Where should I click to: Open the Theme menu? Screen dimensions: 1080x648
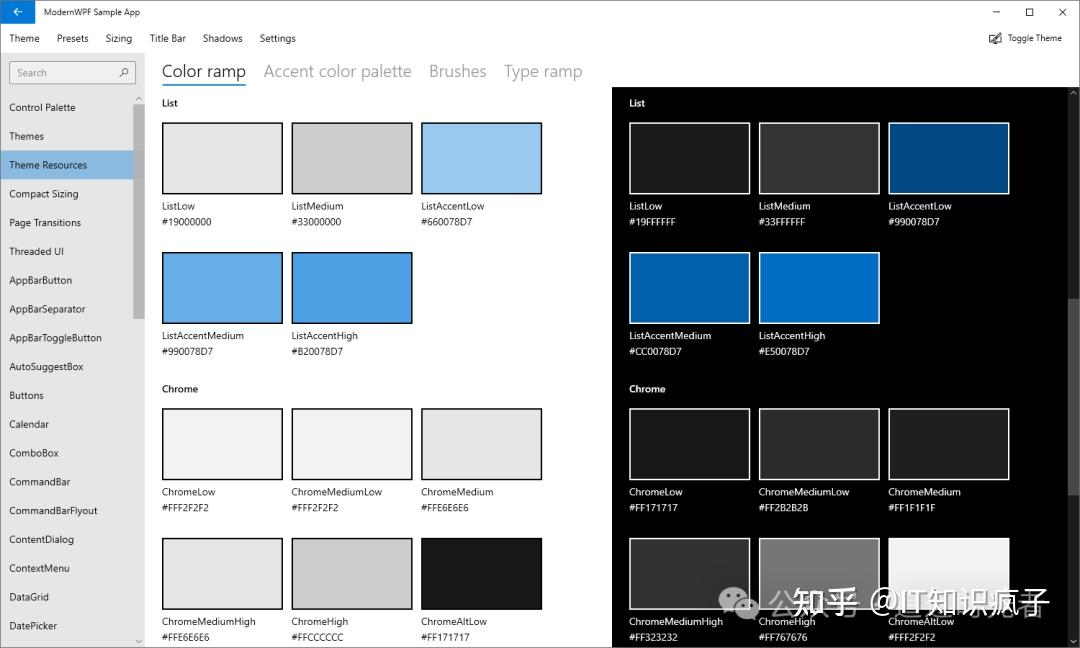click(x=24, y=38)
